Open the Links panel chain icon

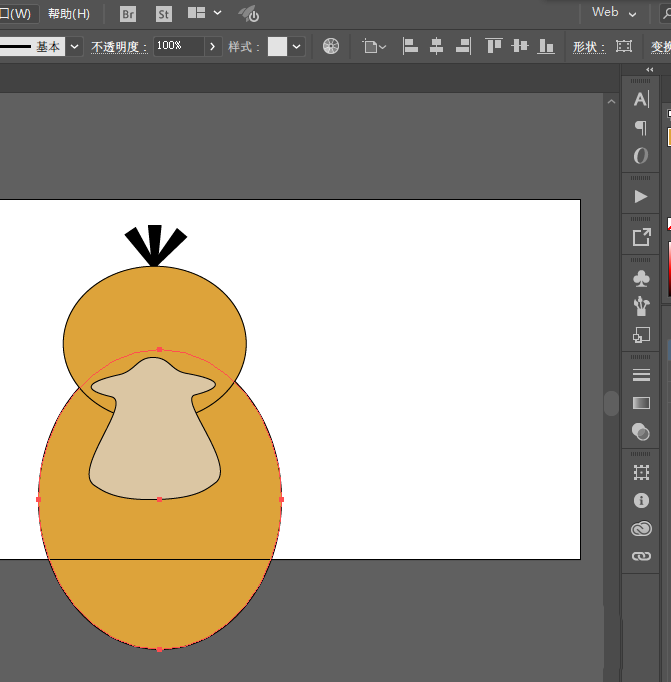coord(641,556)
